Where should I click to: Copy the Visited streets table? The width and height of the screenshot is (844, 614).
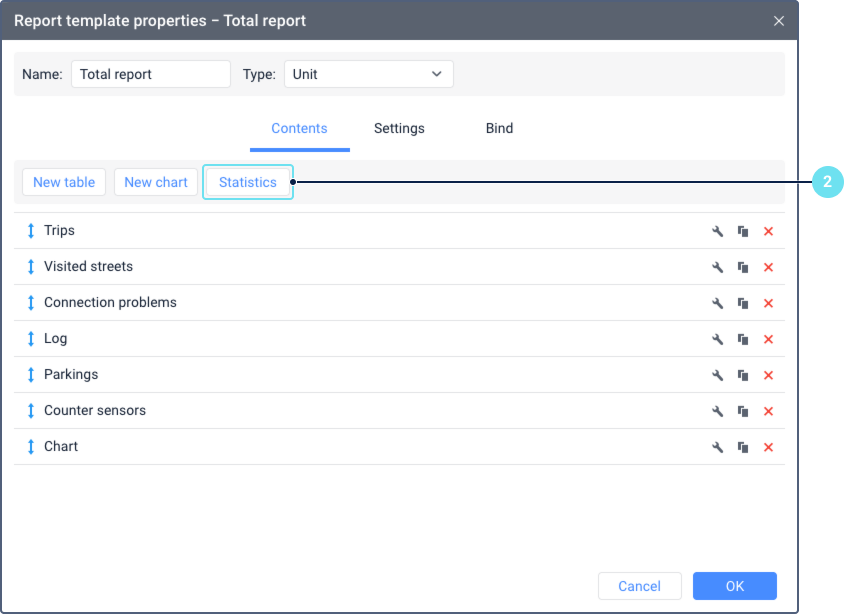click(743, 267)
